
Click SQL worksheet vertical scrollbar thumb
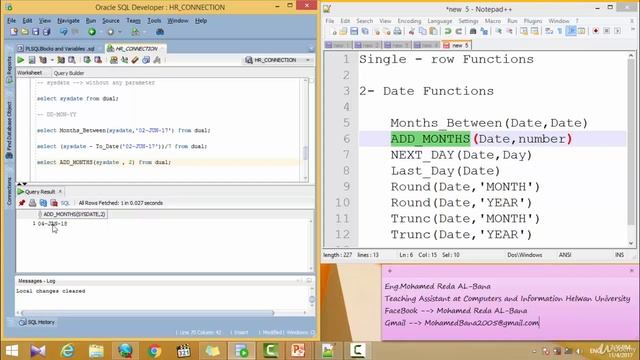(x=305, y=153)
